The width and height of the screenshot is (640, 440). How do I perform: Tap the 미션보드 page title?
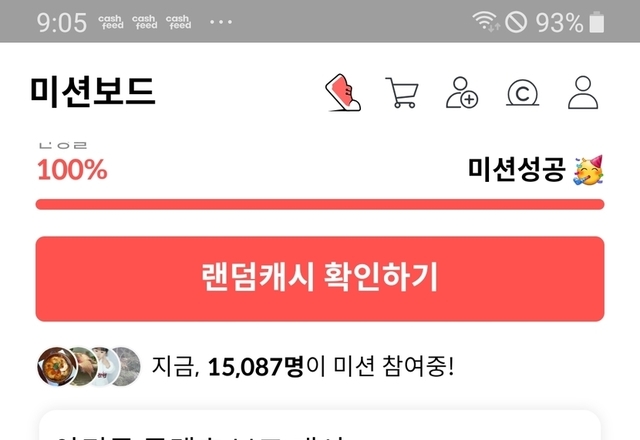[93, 92]
